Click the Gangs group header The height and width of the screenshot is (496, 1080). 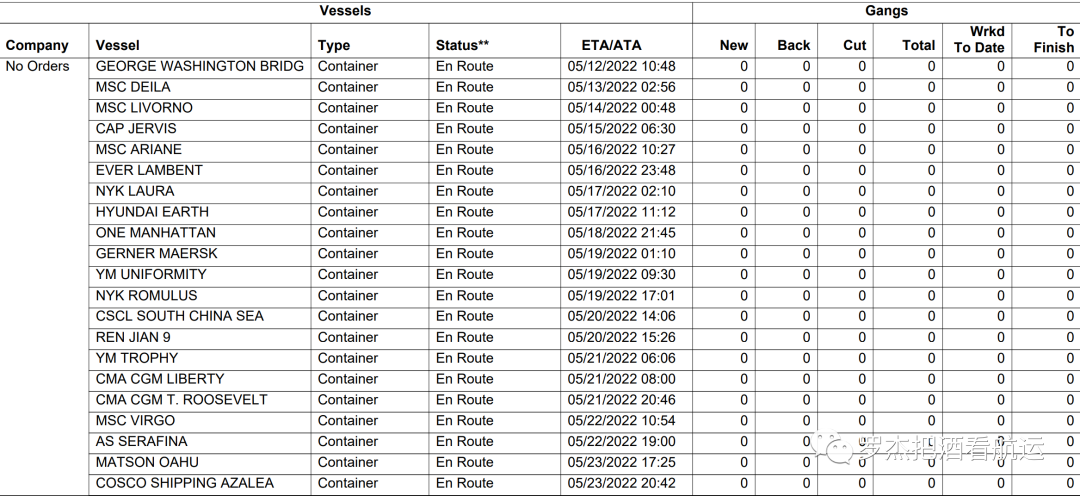[886, 11]
